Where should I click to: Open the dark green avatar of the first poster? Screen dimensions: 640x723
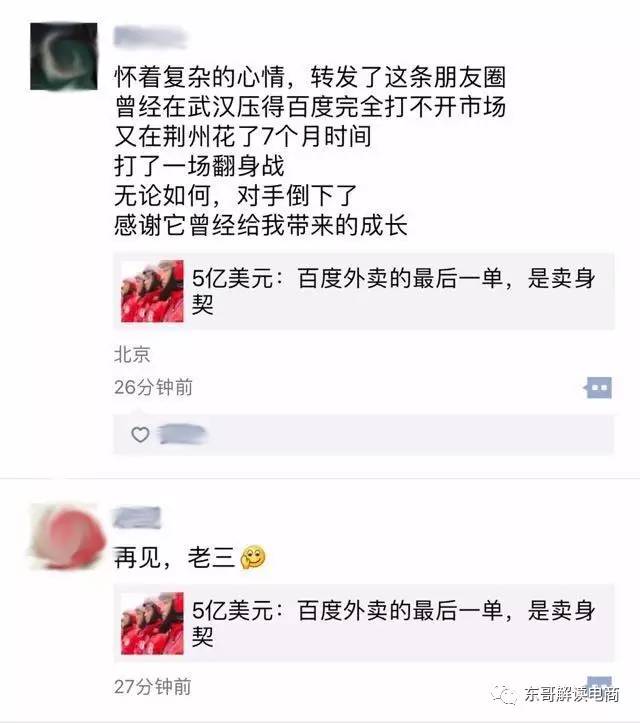tap(64, 56)
